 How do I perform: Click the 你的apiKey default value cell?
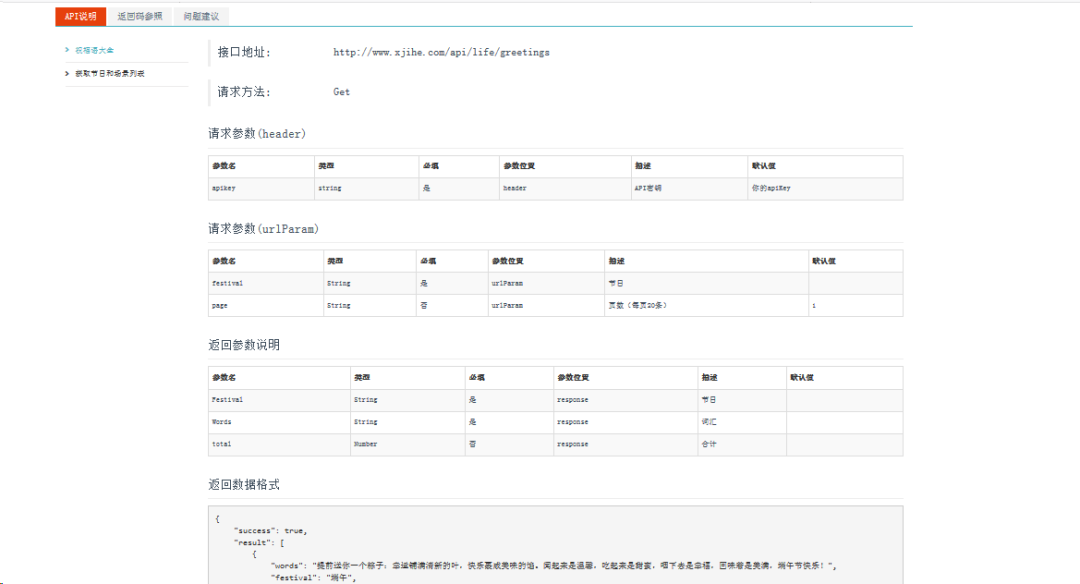coord(825,189)
